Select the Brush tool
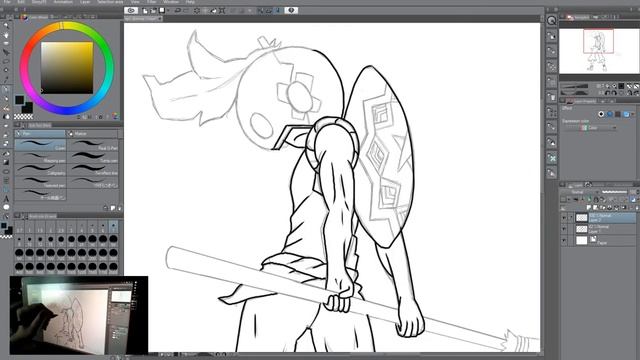Screen dimensions: 640x360 [x=6, y=108]
